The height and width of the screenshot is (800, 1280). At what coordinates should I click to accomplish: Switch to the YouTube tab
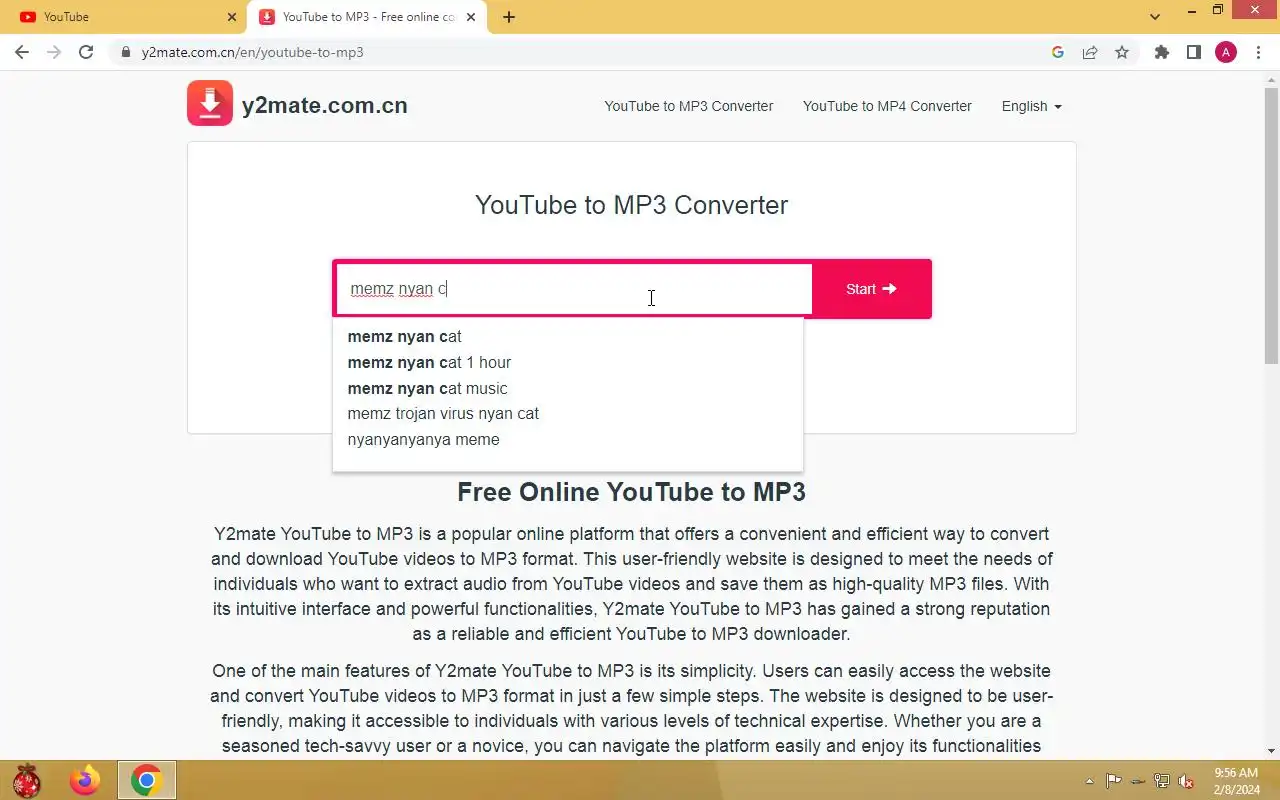pyautogui.click(x=124, y=17)
